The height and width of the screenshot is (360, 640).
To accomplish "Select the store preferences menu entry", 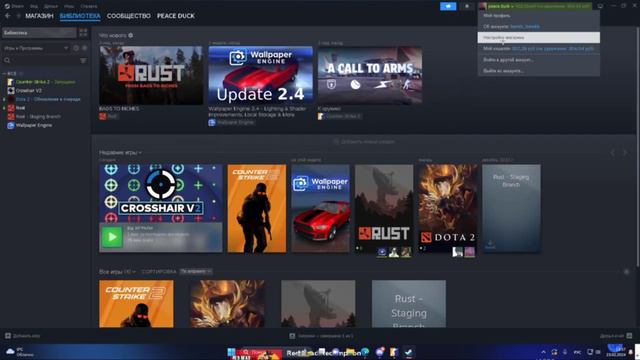I will click(x=539, y=38).
